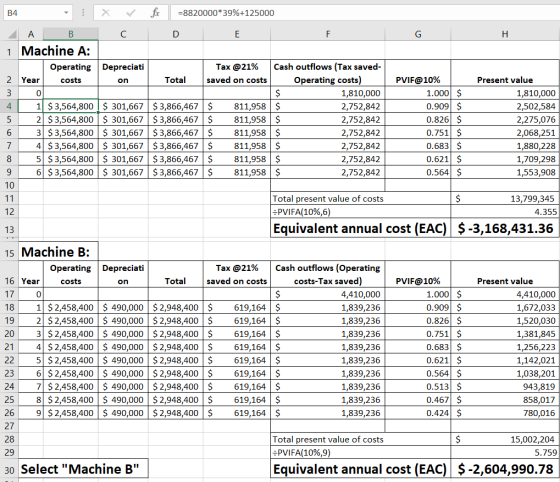
Task: Select PVIF value 0.424 in row 26
Action: point(418,413)
